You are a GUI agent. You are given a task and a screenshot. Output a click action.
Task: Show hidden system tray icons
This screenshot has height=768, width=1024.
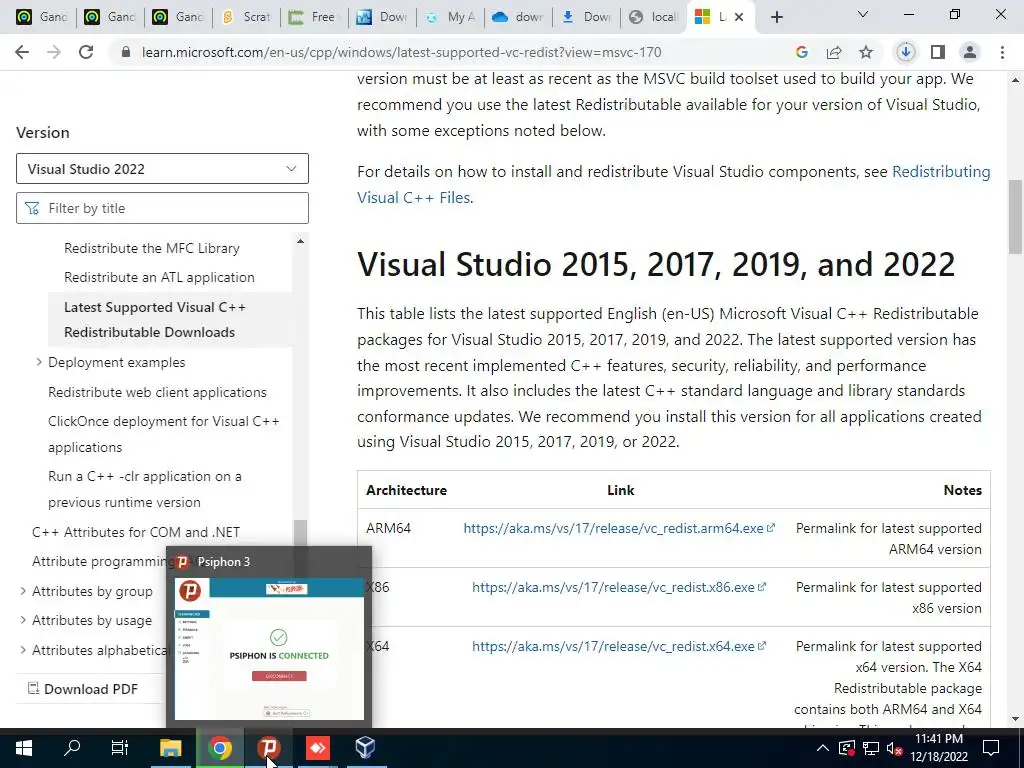pyautogui.click(x=823, y=748)
